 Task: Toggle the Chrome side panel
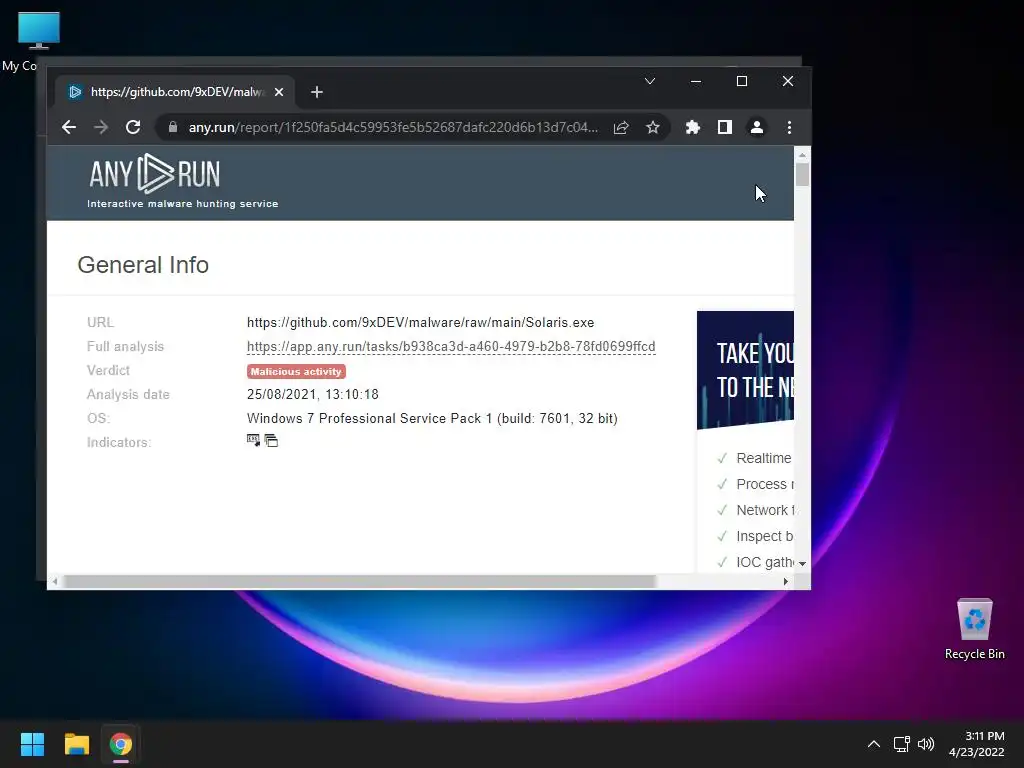coord(725,127)
